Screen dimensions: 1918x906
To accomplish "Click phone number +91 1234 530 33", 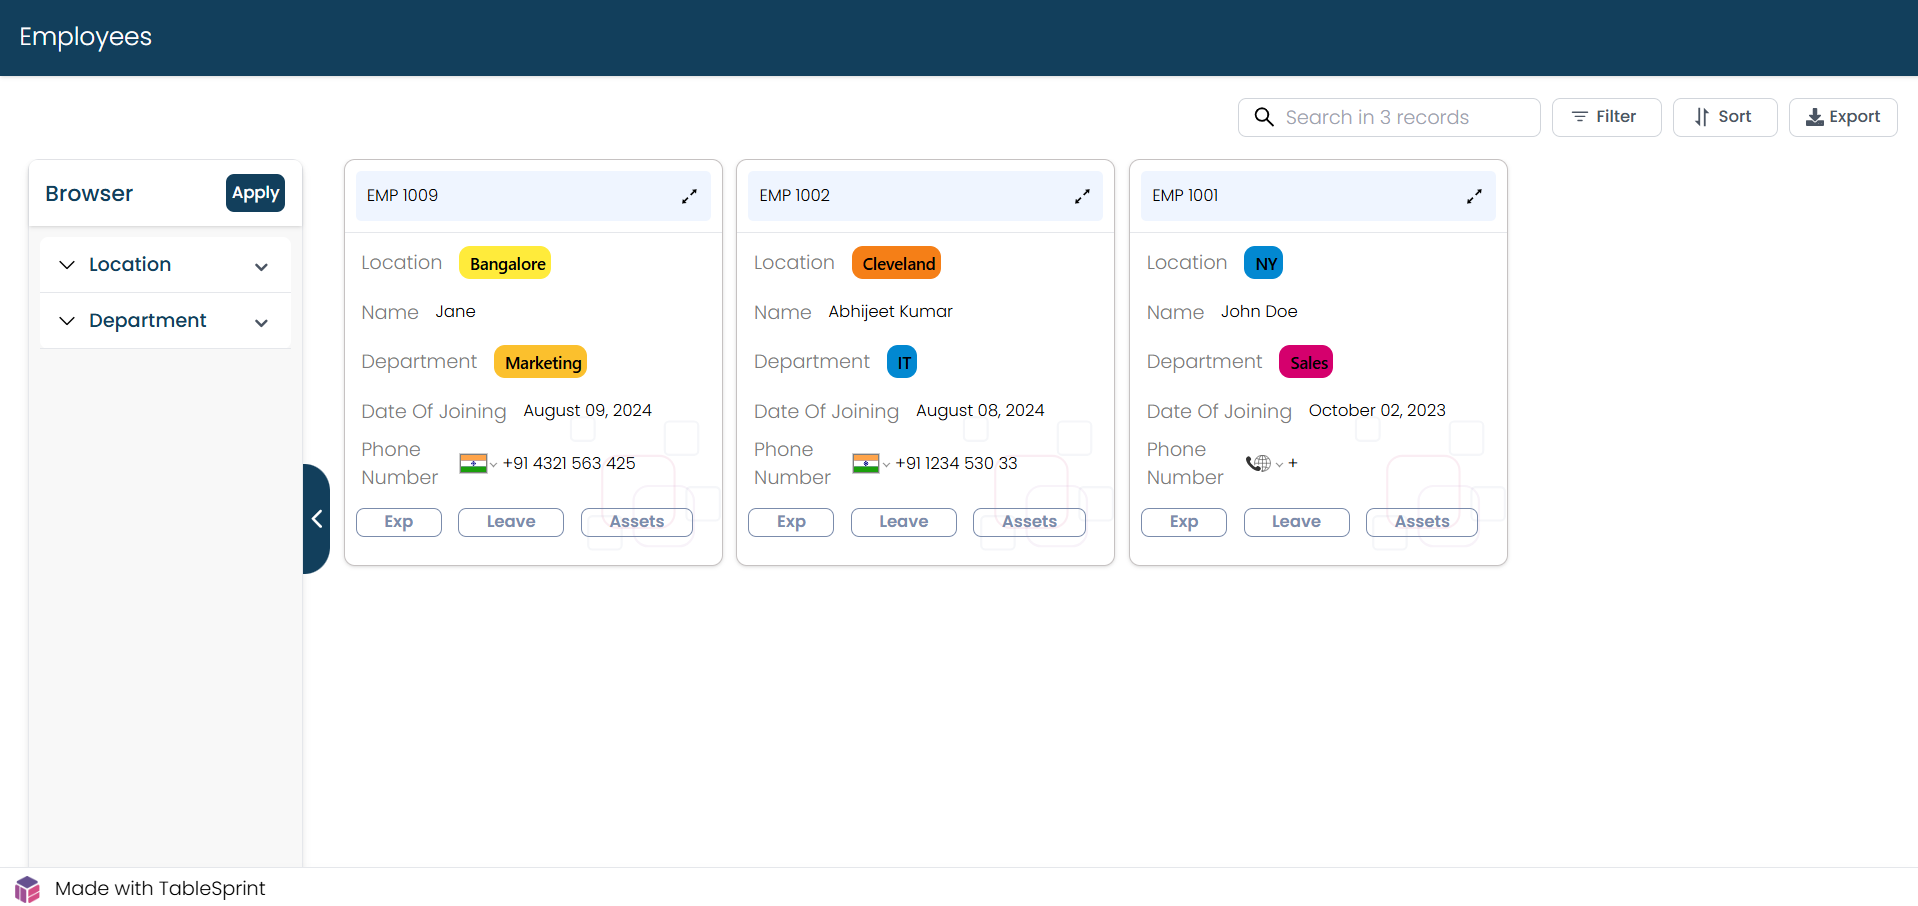I will (956, 464).
